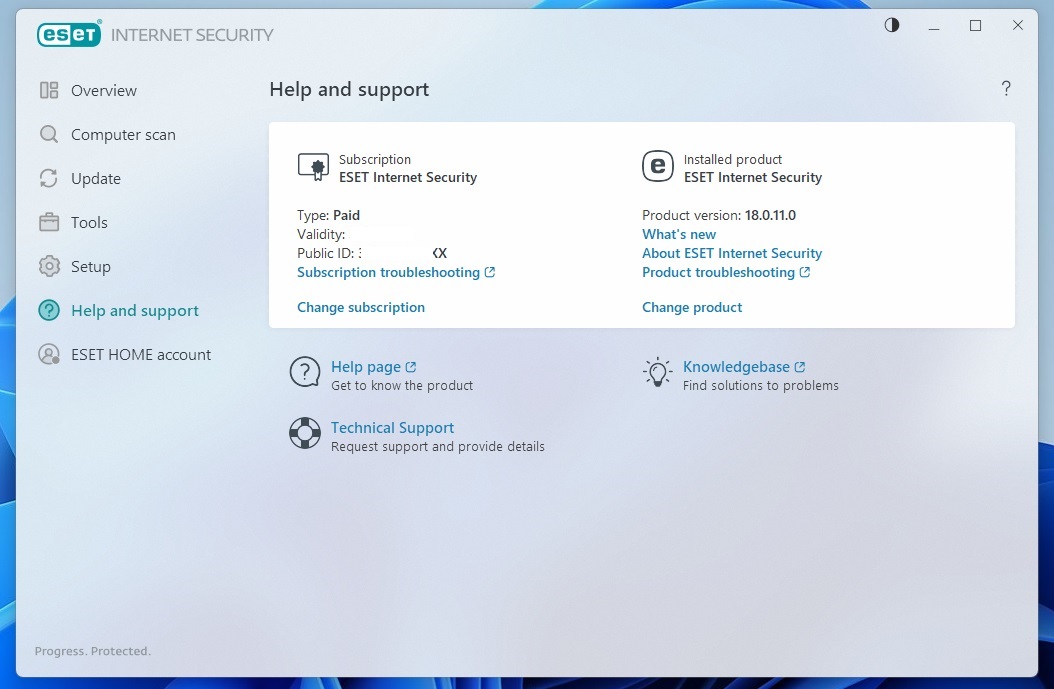Open the Setup section
Image resolution: width=1054 pixels, height=689 pixels.
[x=91, y=267]
